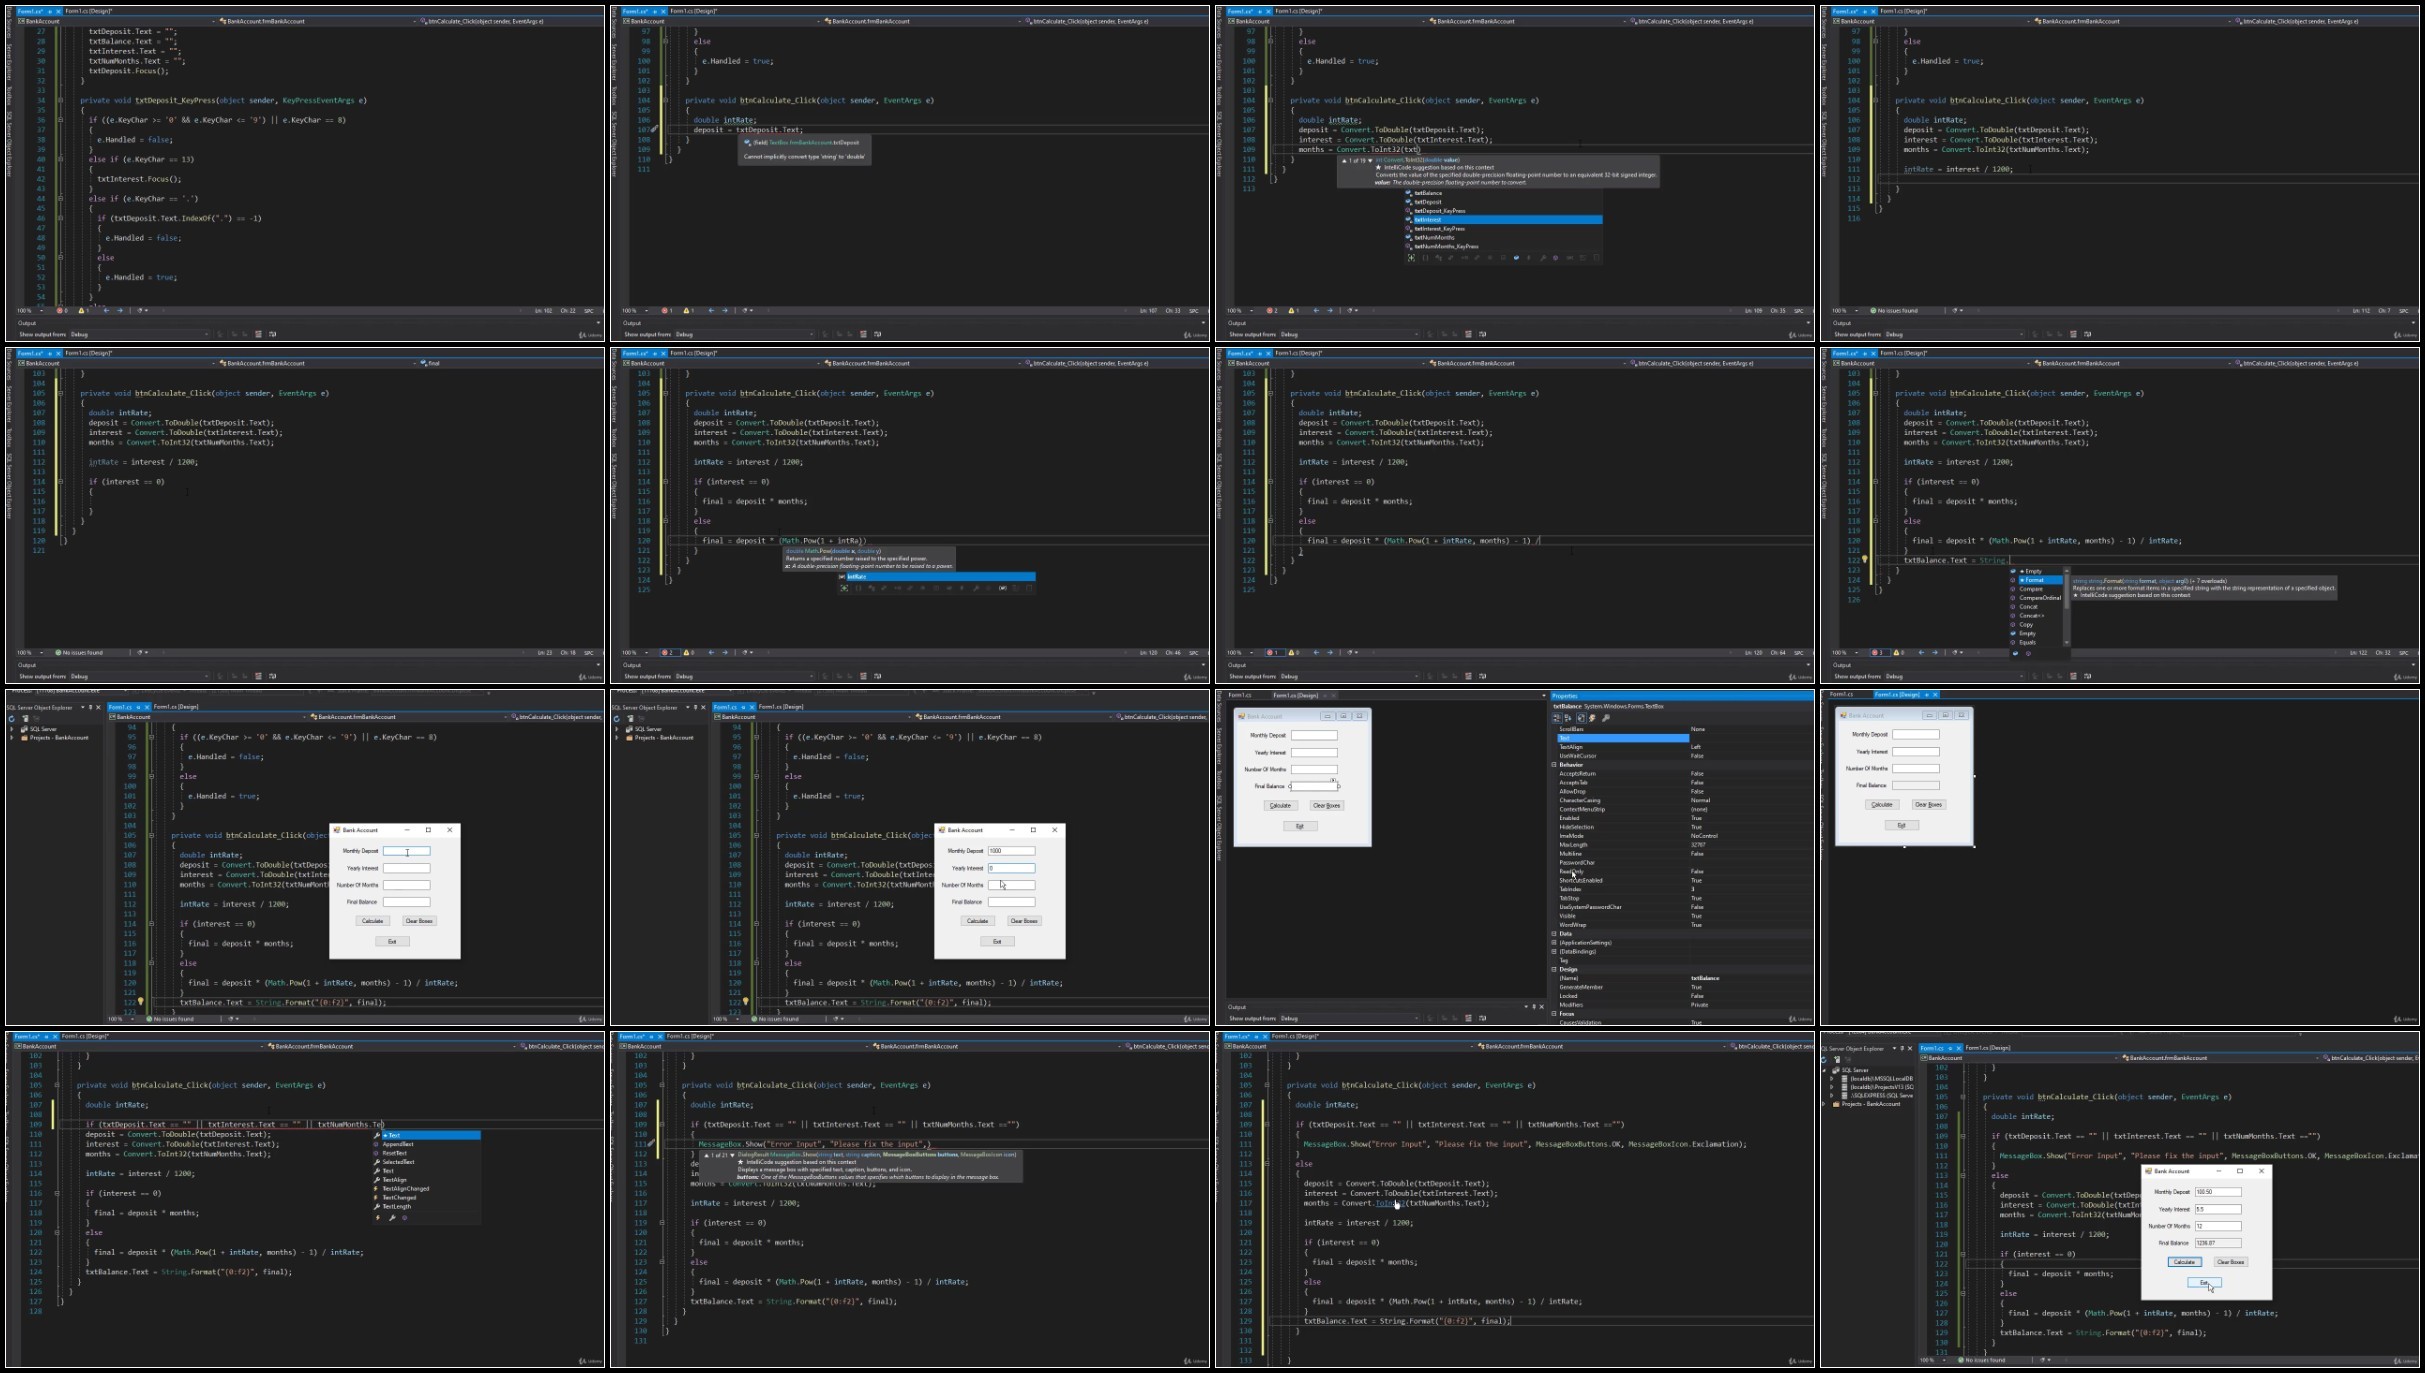Select the Alphabetical sort icon in Properties toolbar
The image size is (2425, 1373).
[1568, 718]
